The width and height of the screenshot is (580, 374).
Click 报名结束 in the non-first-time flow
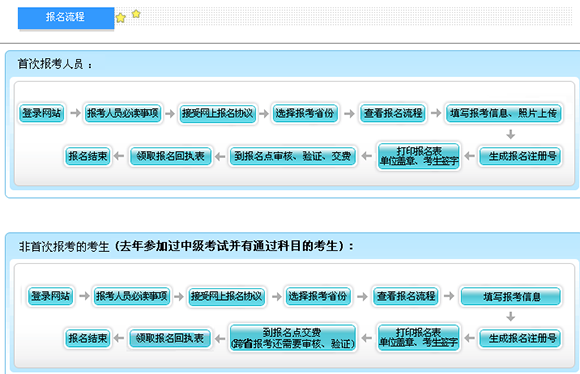[x=88, y=338]
